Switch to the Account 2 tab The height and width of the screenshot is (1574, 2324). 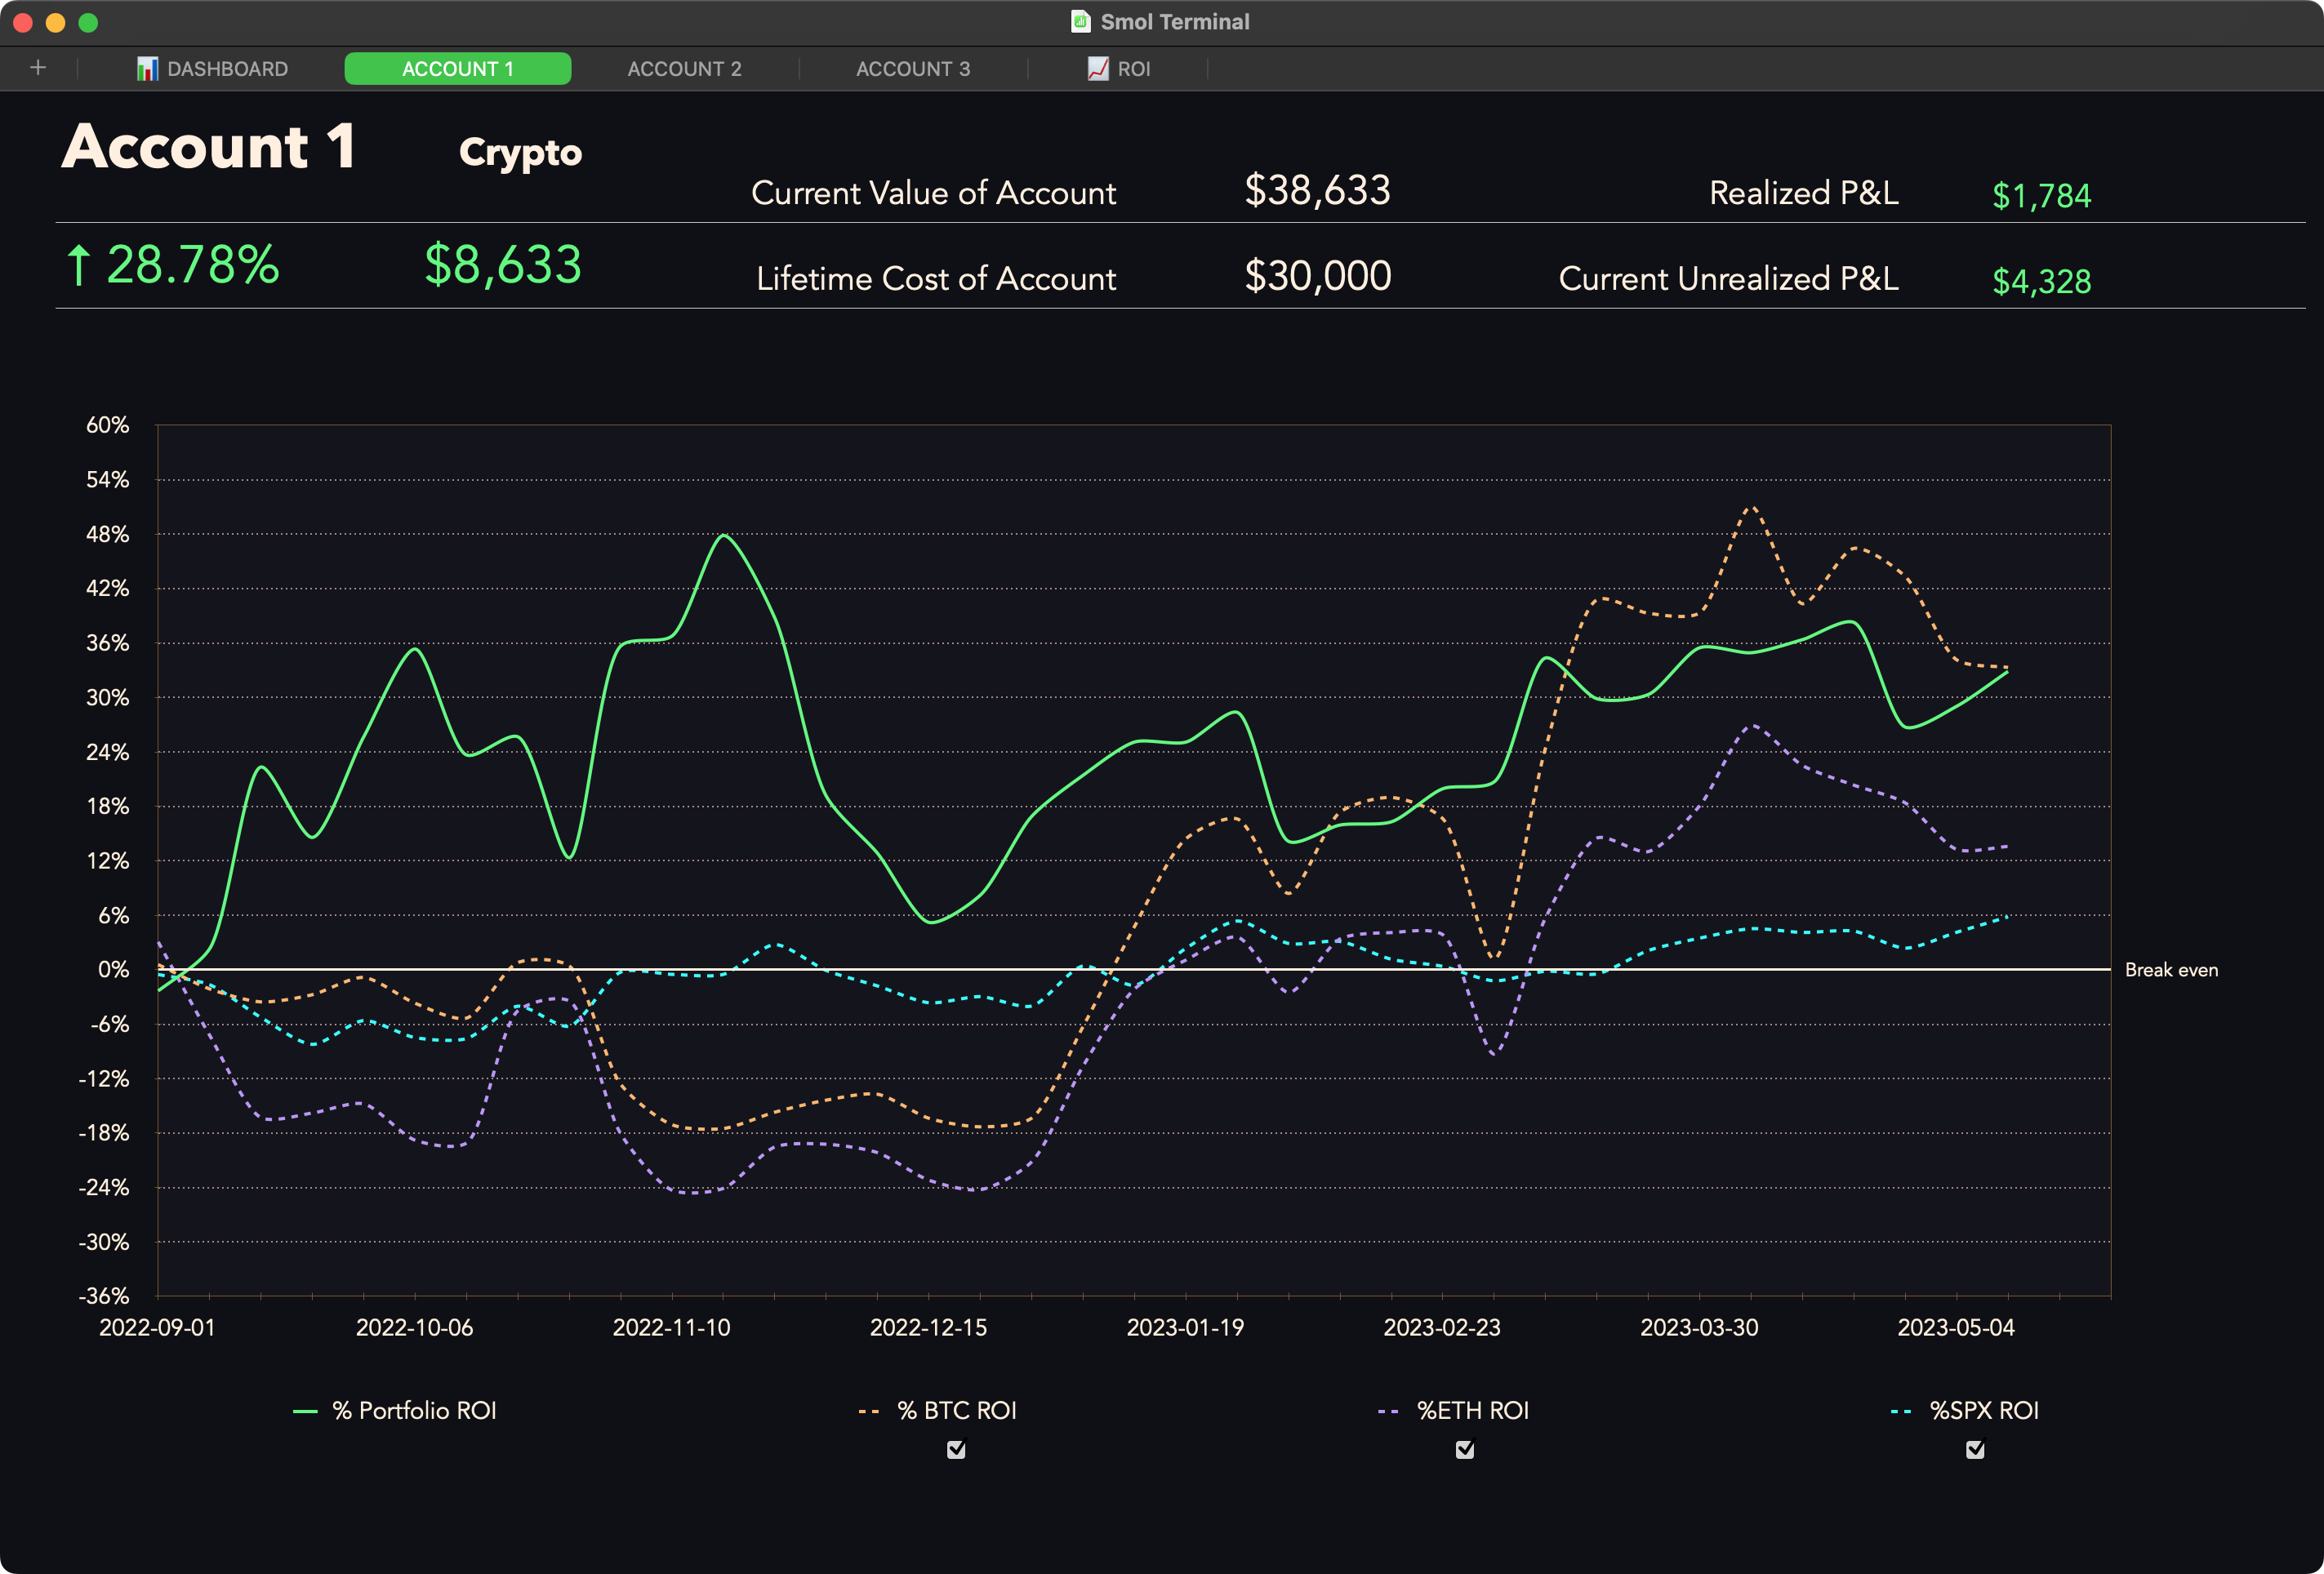(x=684, y=69)
